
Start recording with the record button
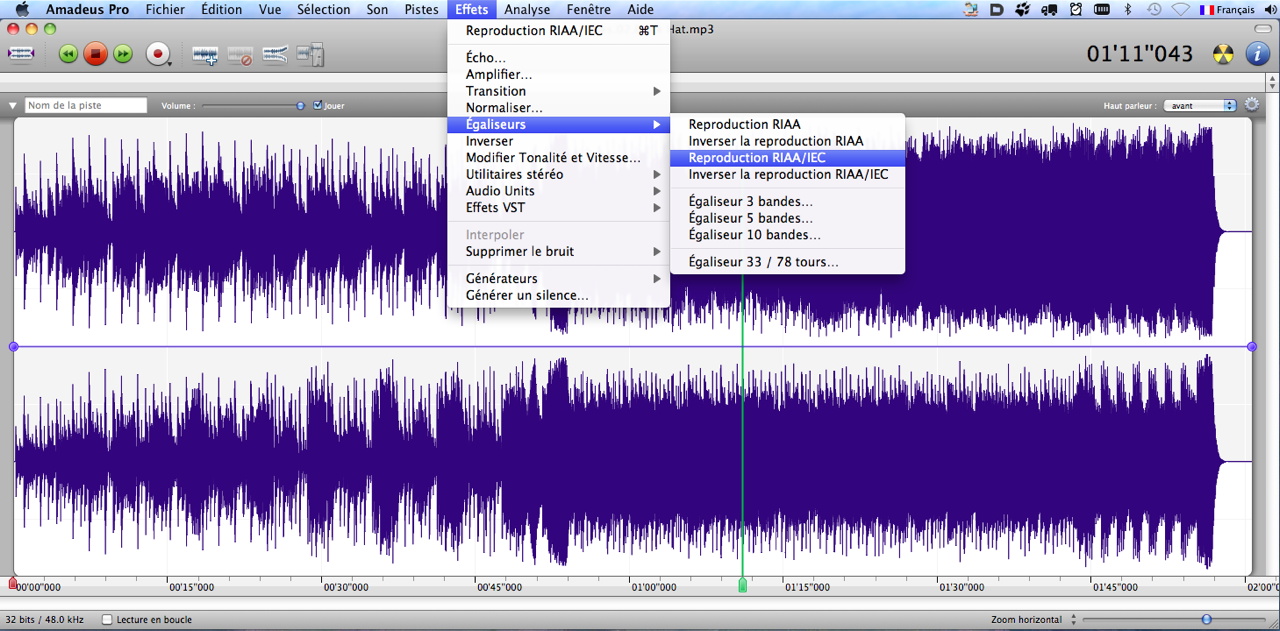point(157,54)
